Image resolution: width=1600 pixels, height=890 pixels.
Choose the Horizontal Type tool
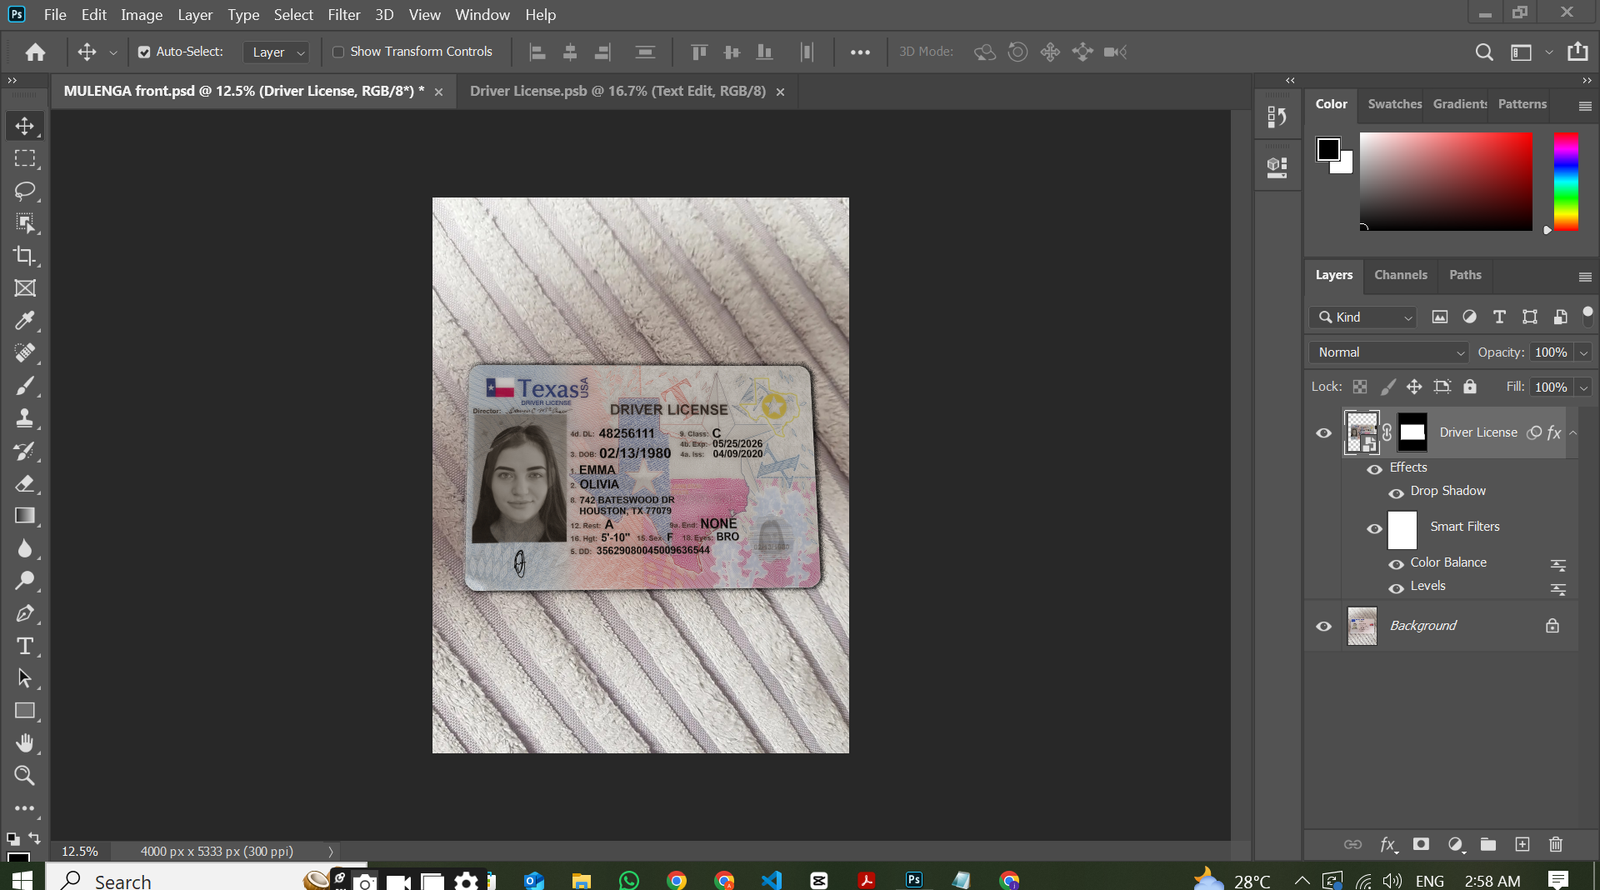[25, 646]
